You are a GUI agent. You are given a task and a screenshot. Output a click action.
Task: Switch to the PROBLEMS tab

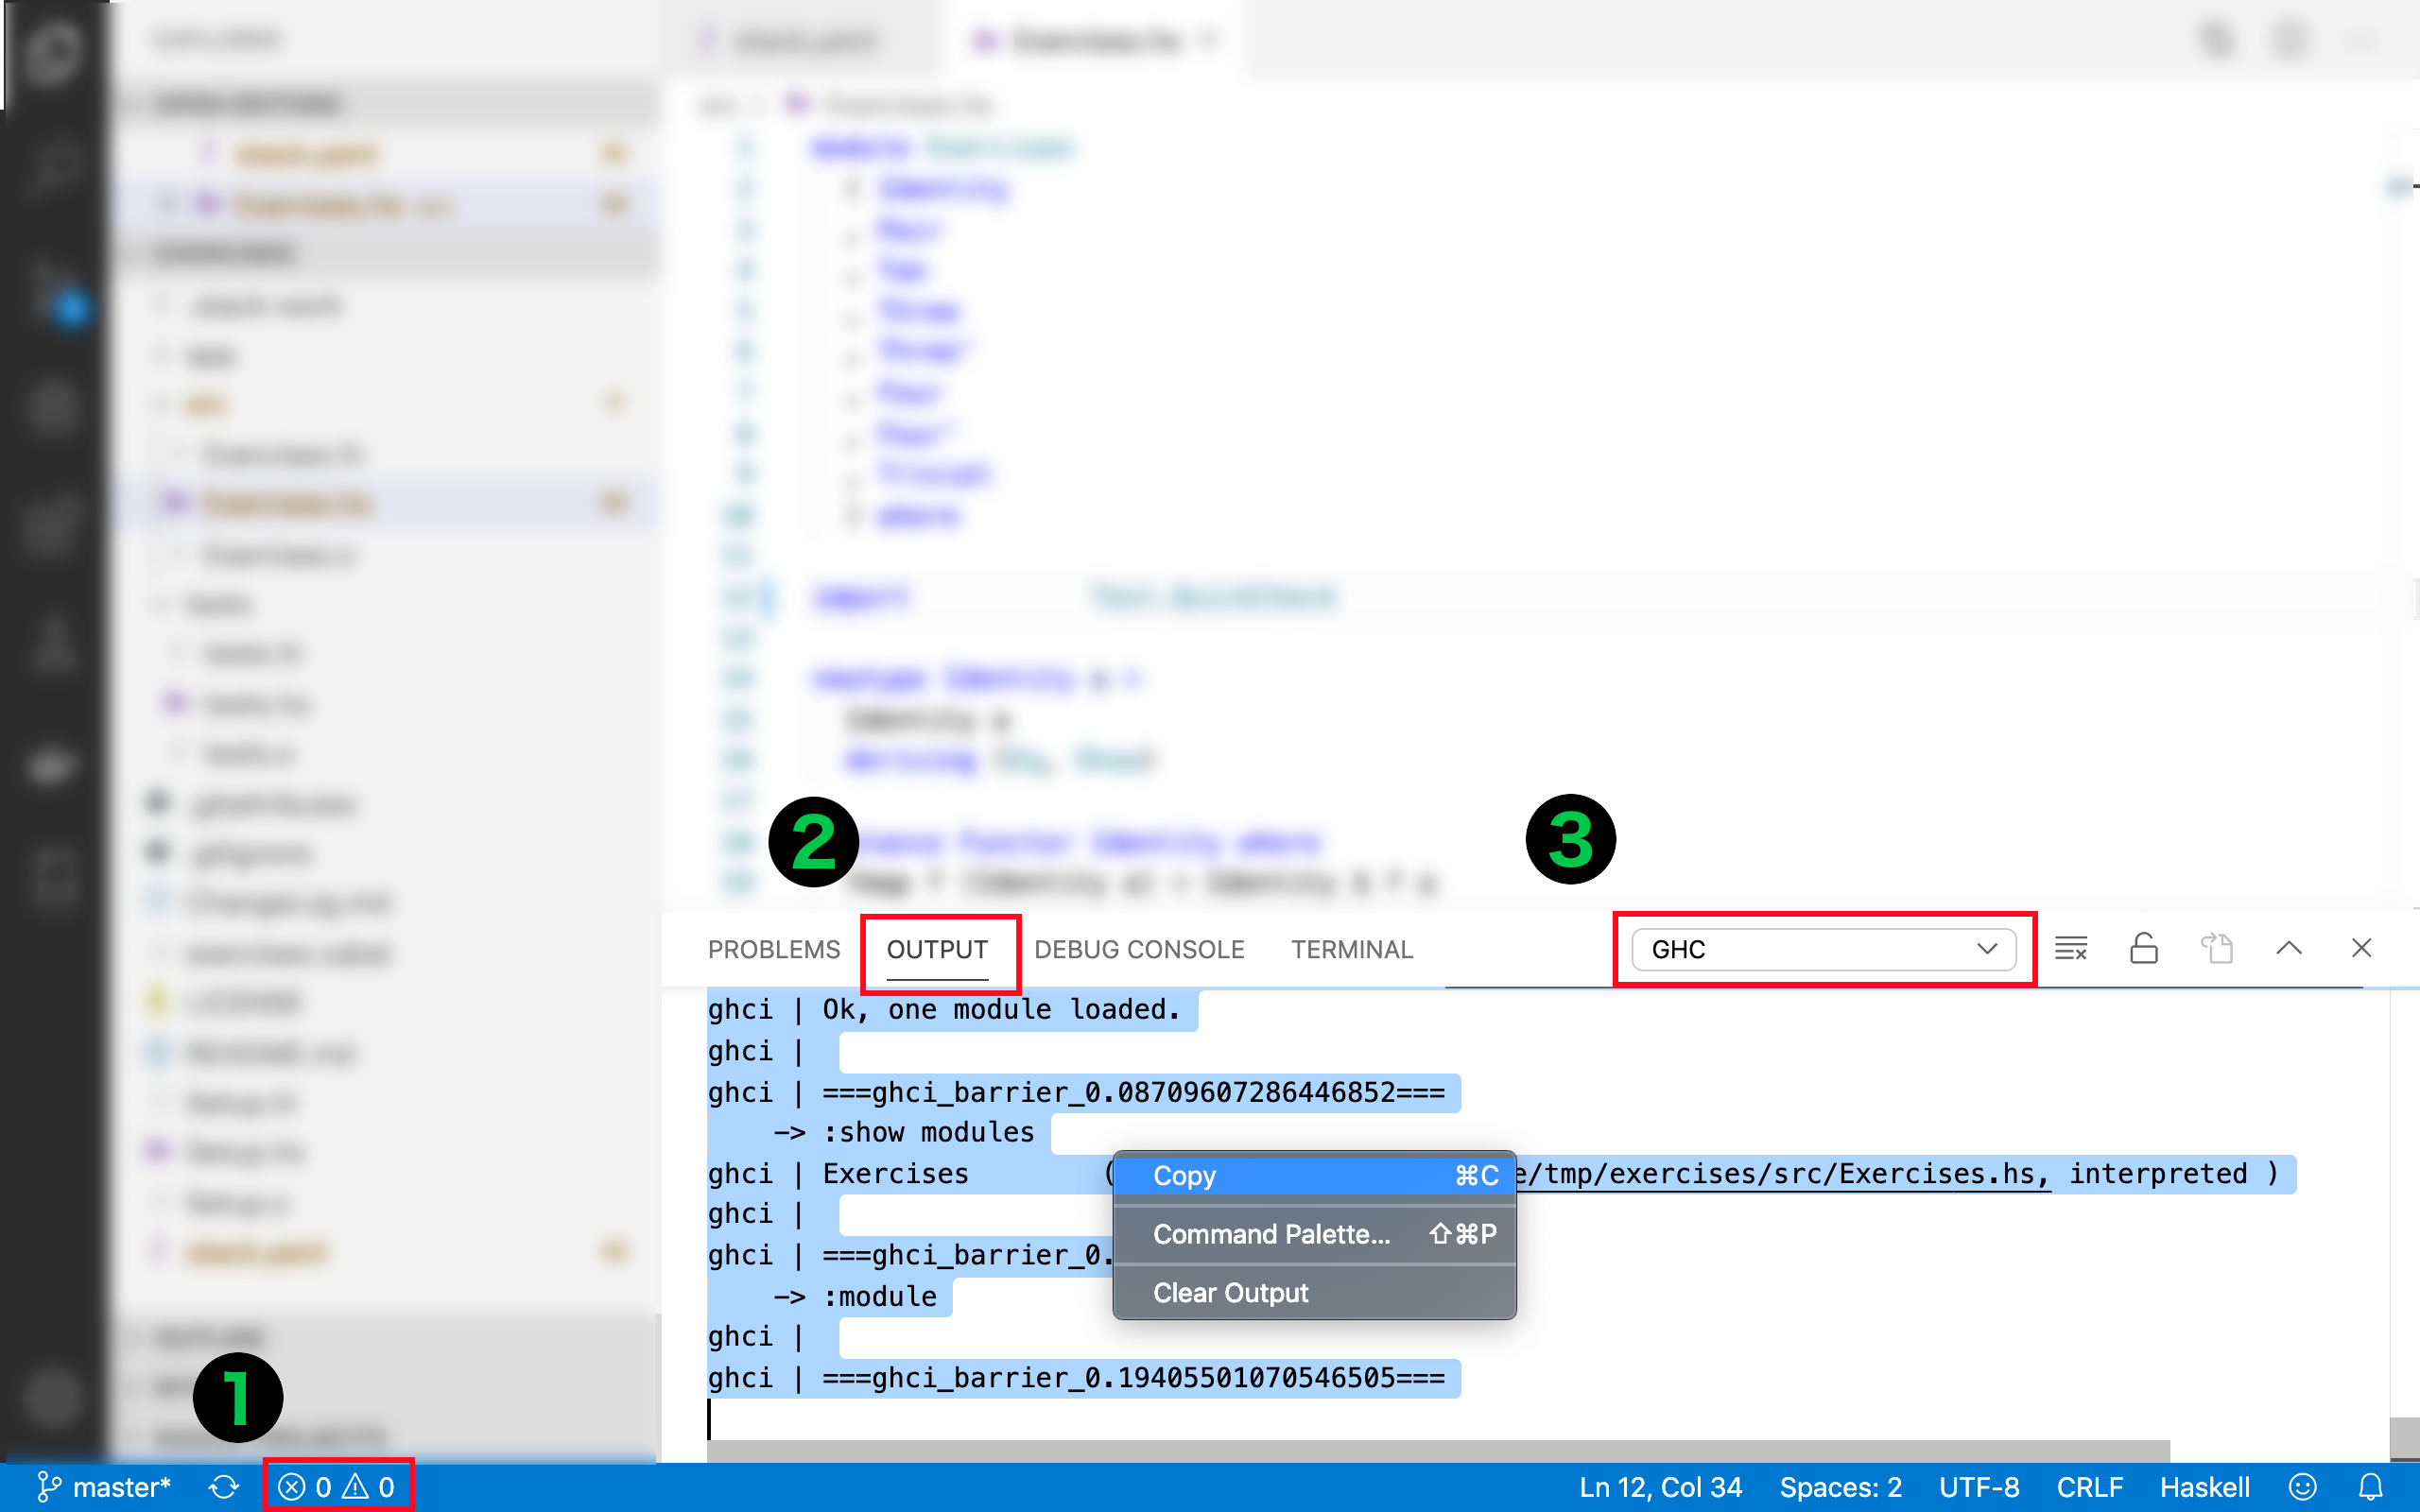(x=774, y=949)
